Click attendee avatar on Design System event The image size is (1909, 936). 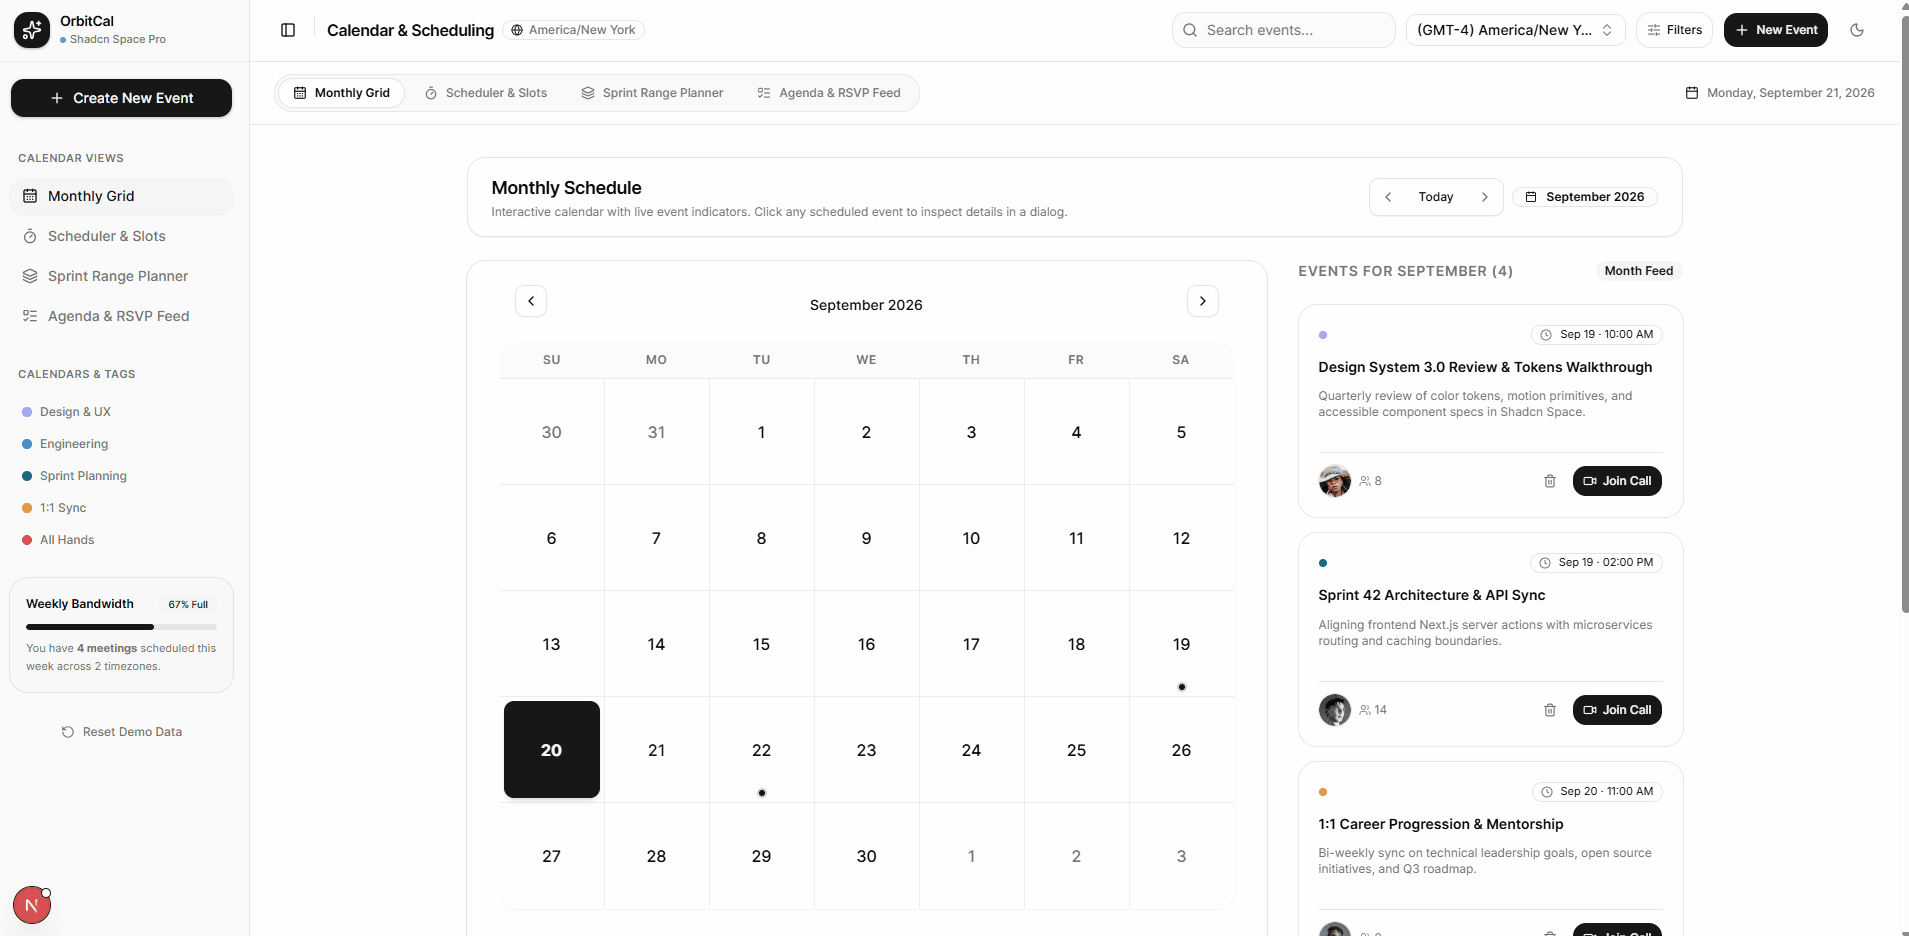pos(1335,481)
